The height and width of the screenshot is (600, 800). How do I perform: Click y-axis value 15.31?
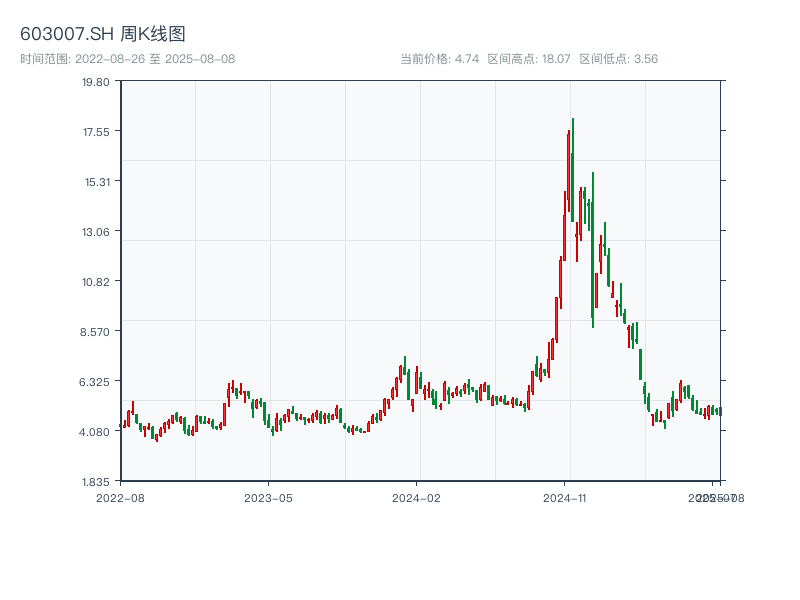[x=97, y=182]
